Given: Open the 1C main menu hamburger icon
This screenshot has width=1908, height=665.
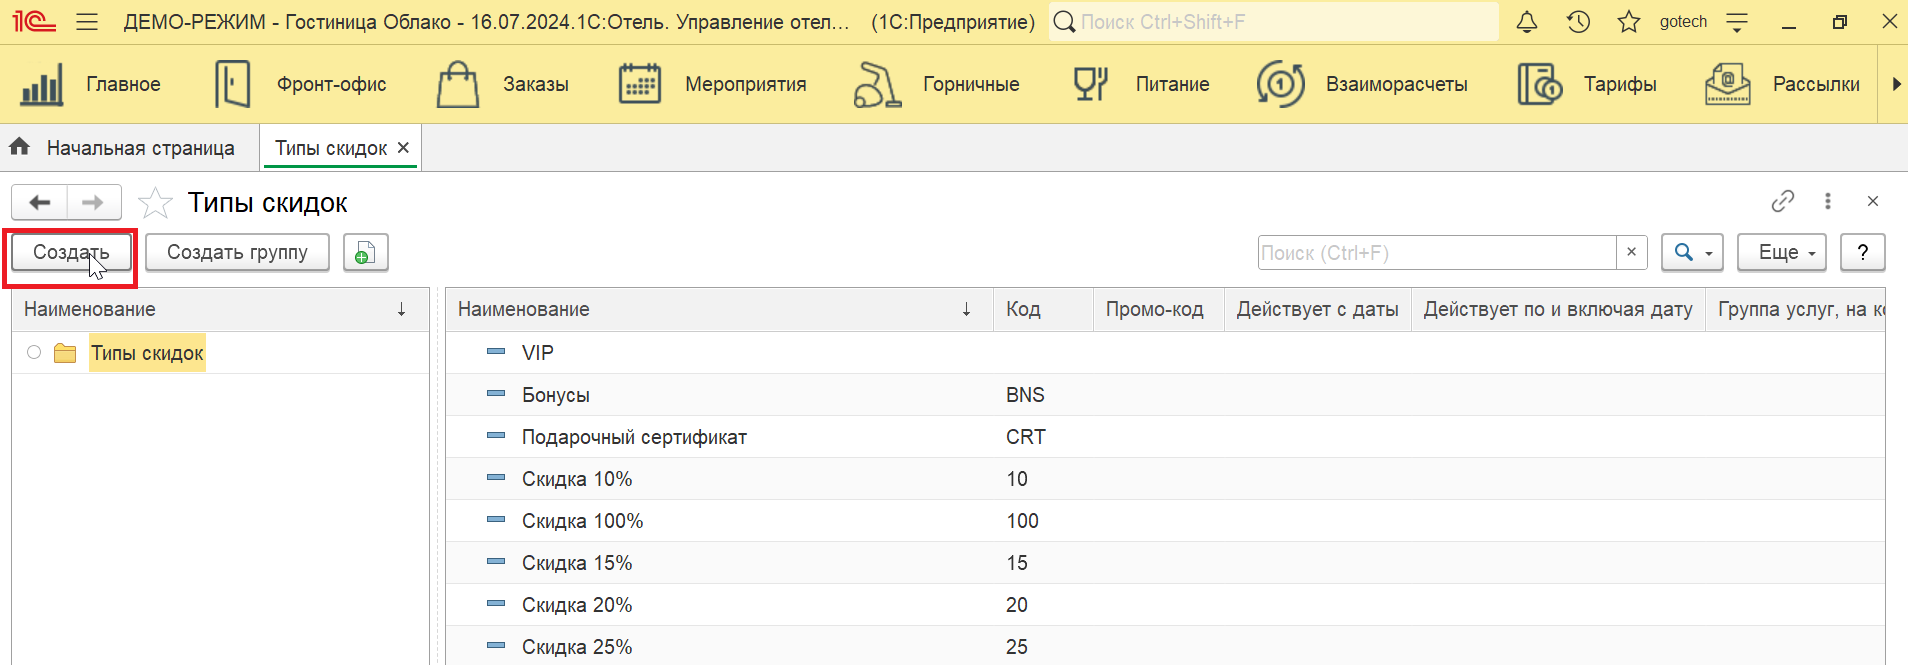Looking at the screenshot, I should click(x=87, y=21).
